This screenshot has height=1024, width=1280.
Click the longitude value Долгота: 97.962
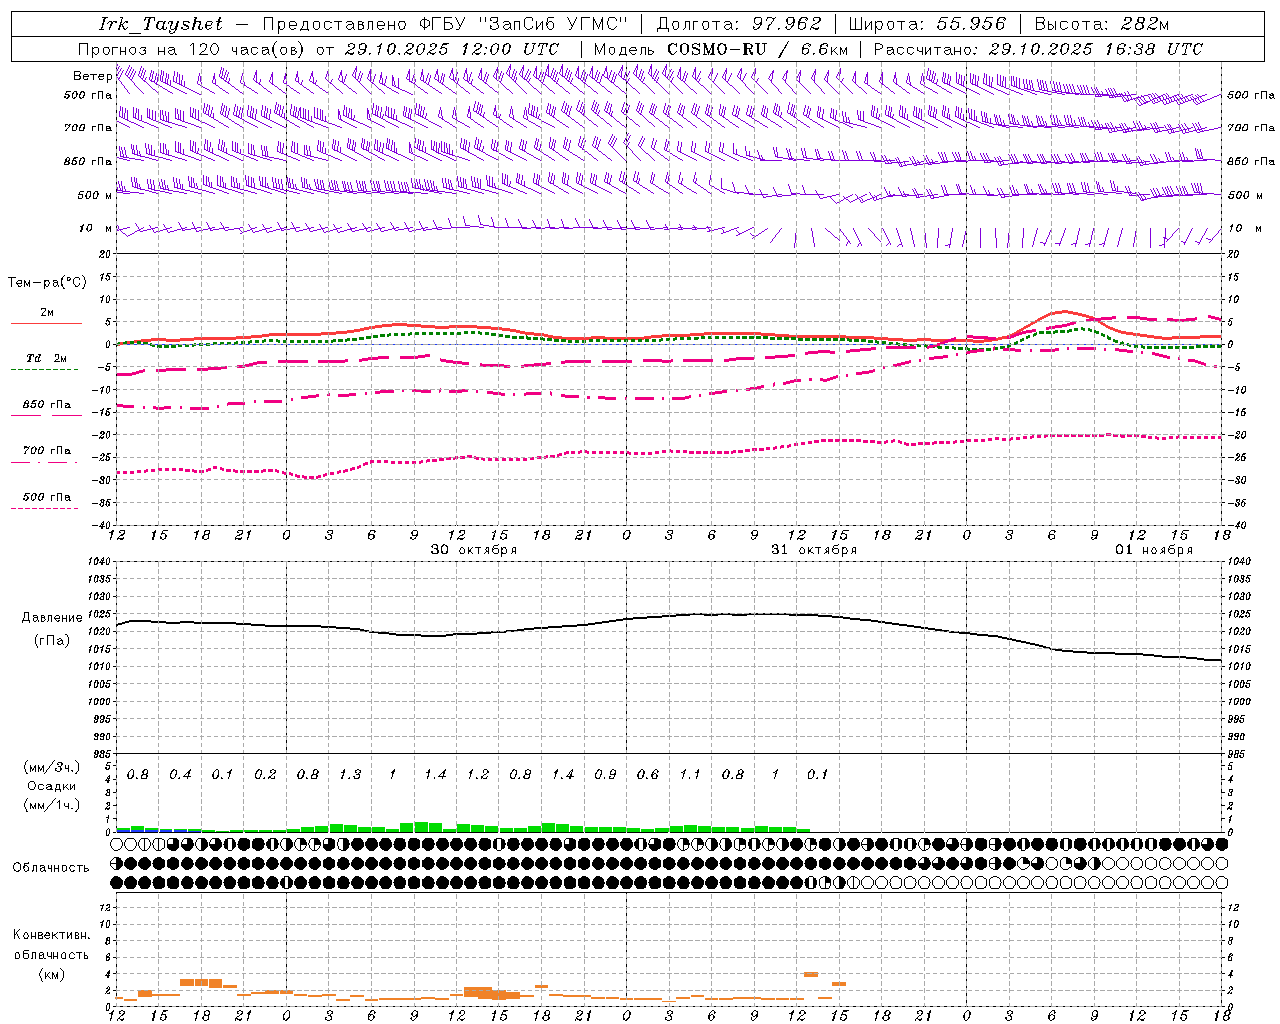[739, 24]
